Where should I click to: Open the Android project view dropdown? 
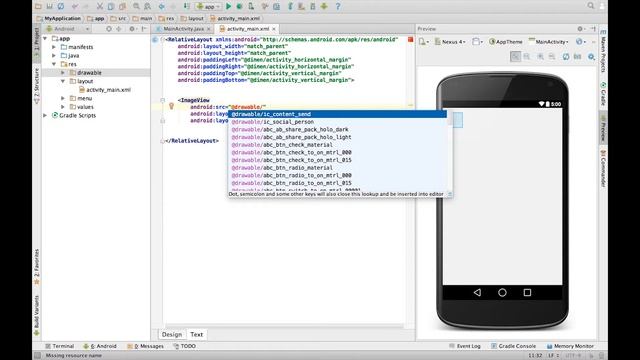tap(67, 29)
